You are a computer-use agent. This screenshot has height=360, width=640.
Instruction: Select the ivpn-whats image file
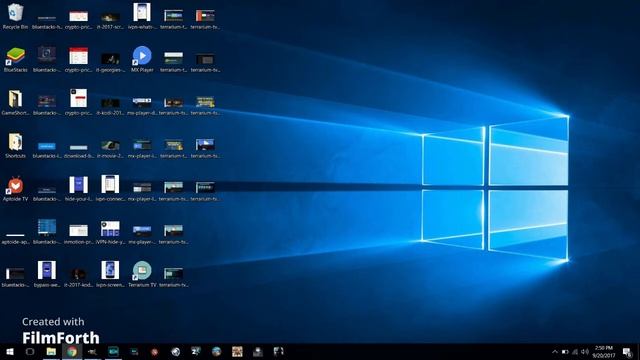coord(142,16)
